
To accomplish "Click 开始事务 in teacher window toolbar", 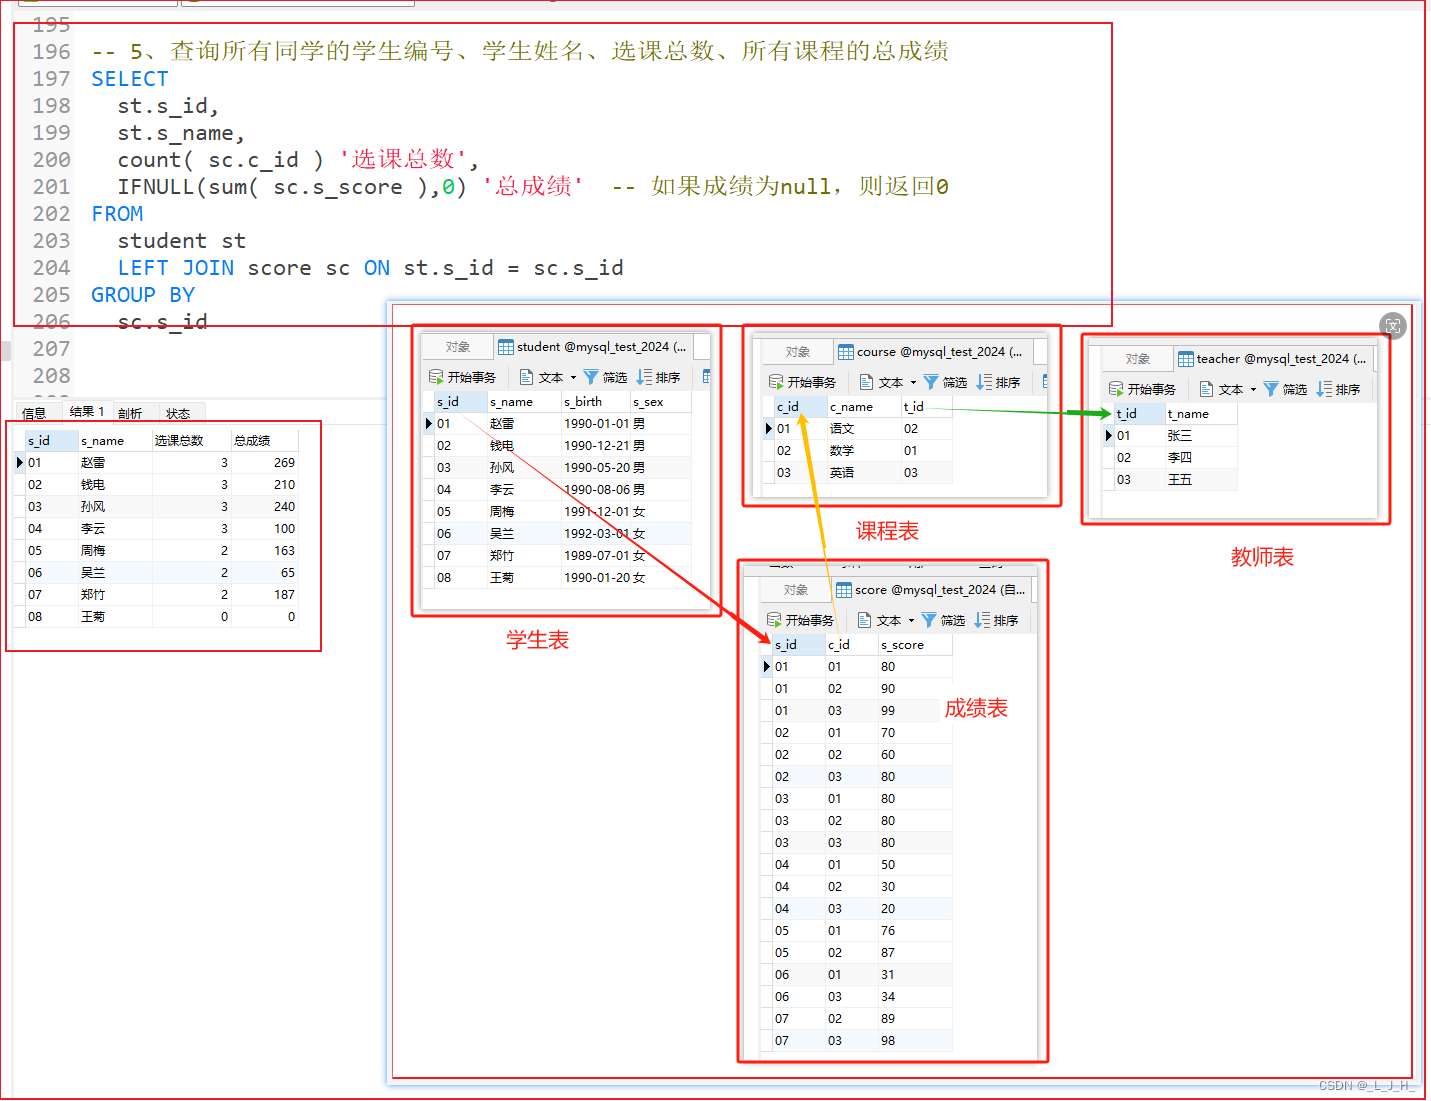I will click(1143, 389).
